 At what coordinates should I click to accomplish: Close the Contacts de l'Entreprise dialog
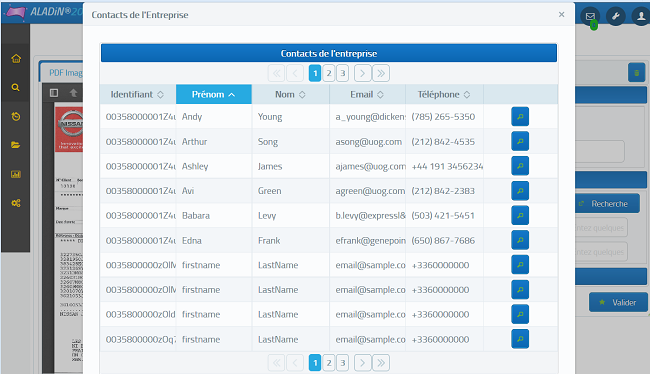pos(561,15)
